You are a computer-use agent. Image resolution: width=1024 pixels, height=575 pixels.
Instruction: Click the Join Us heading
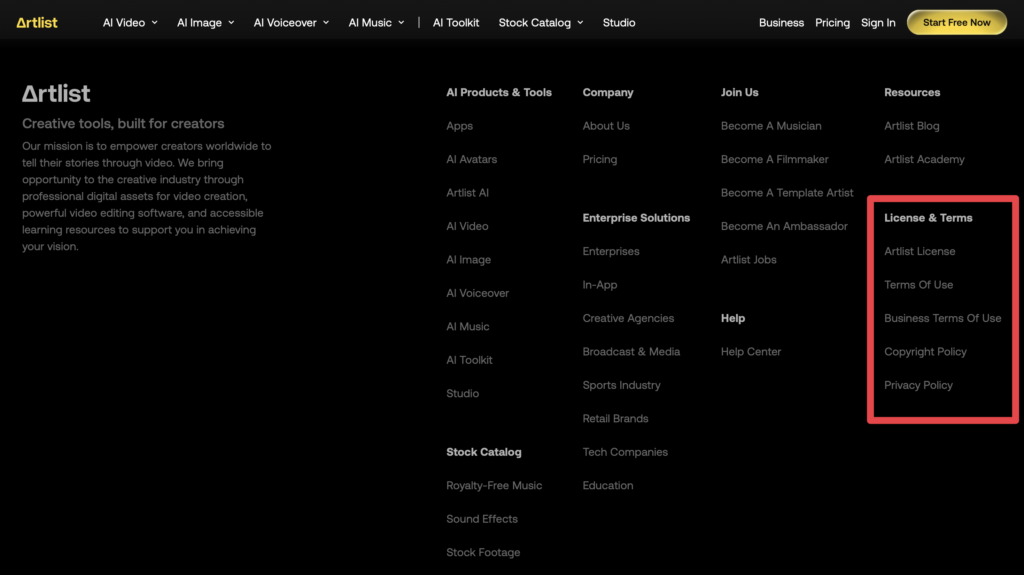click(739, 92)
